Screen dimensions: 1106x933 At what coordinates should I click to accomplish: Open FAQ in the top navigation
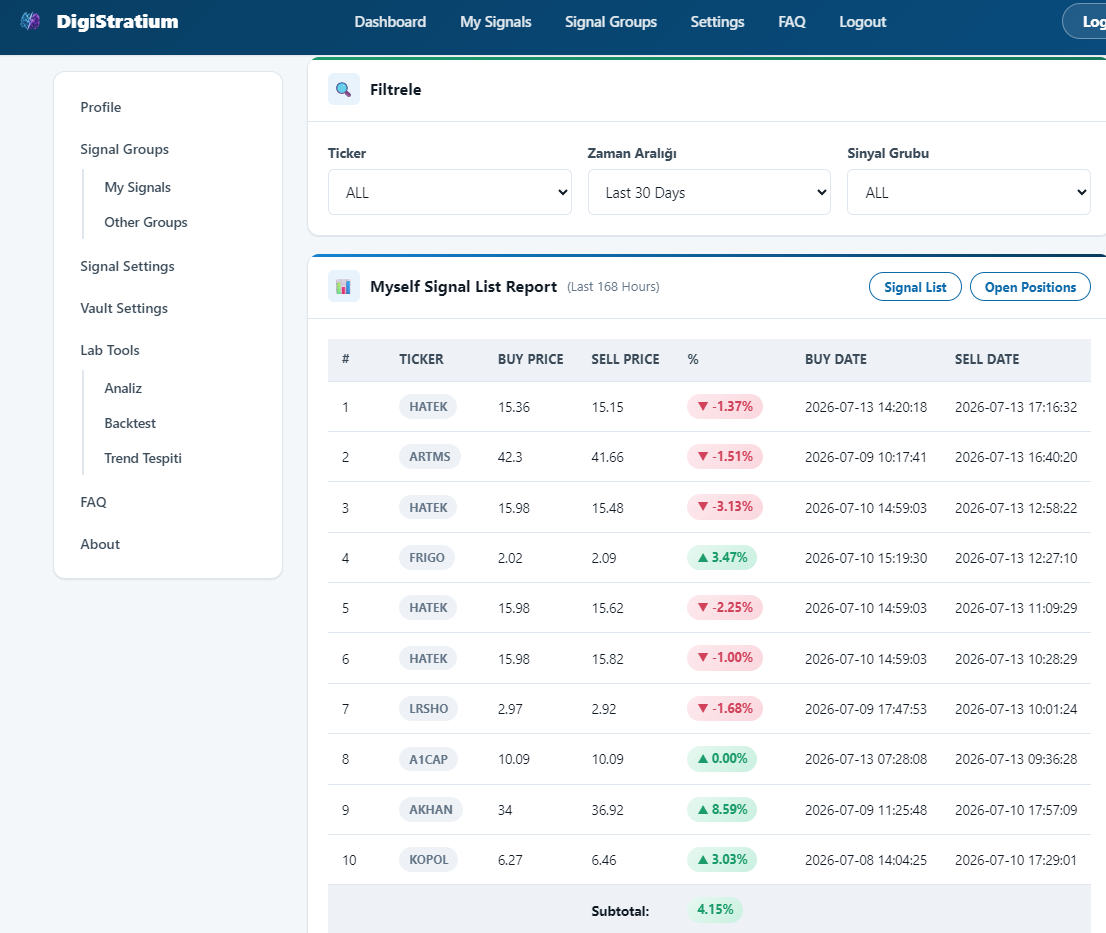pos(791,22)
